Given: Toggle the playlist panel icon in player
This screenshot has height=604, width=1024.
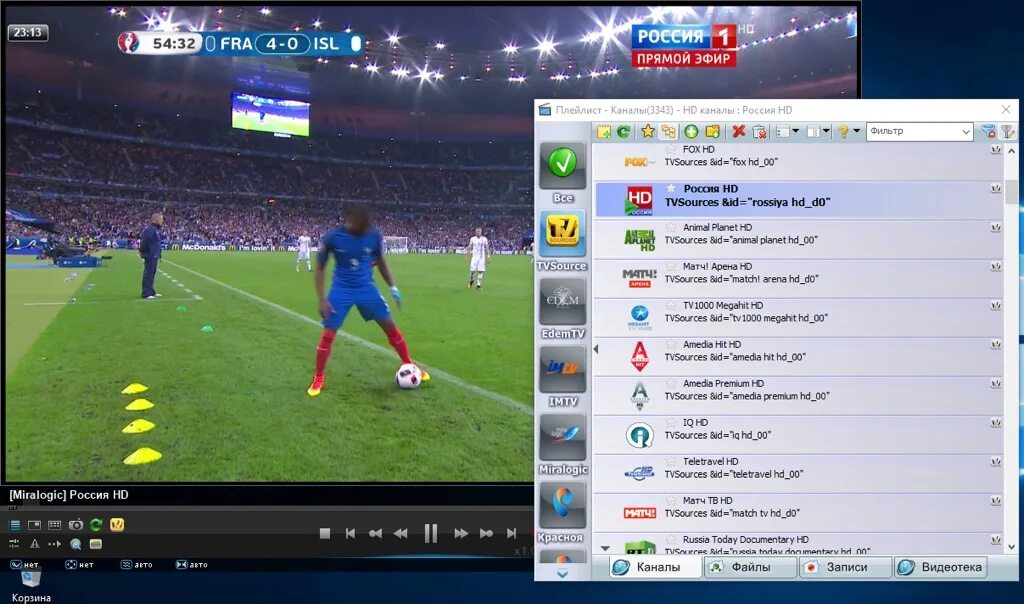Looking at the screenshot, I should click(x=14, y=525).
